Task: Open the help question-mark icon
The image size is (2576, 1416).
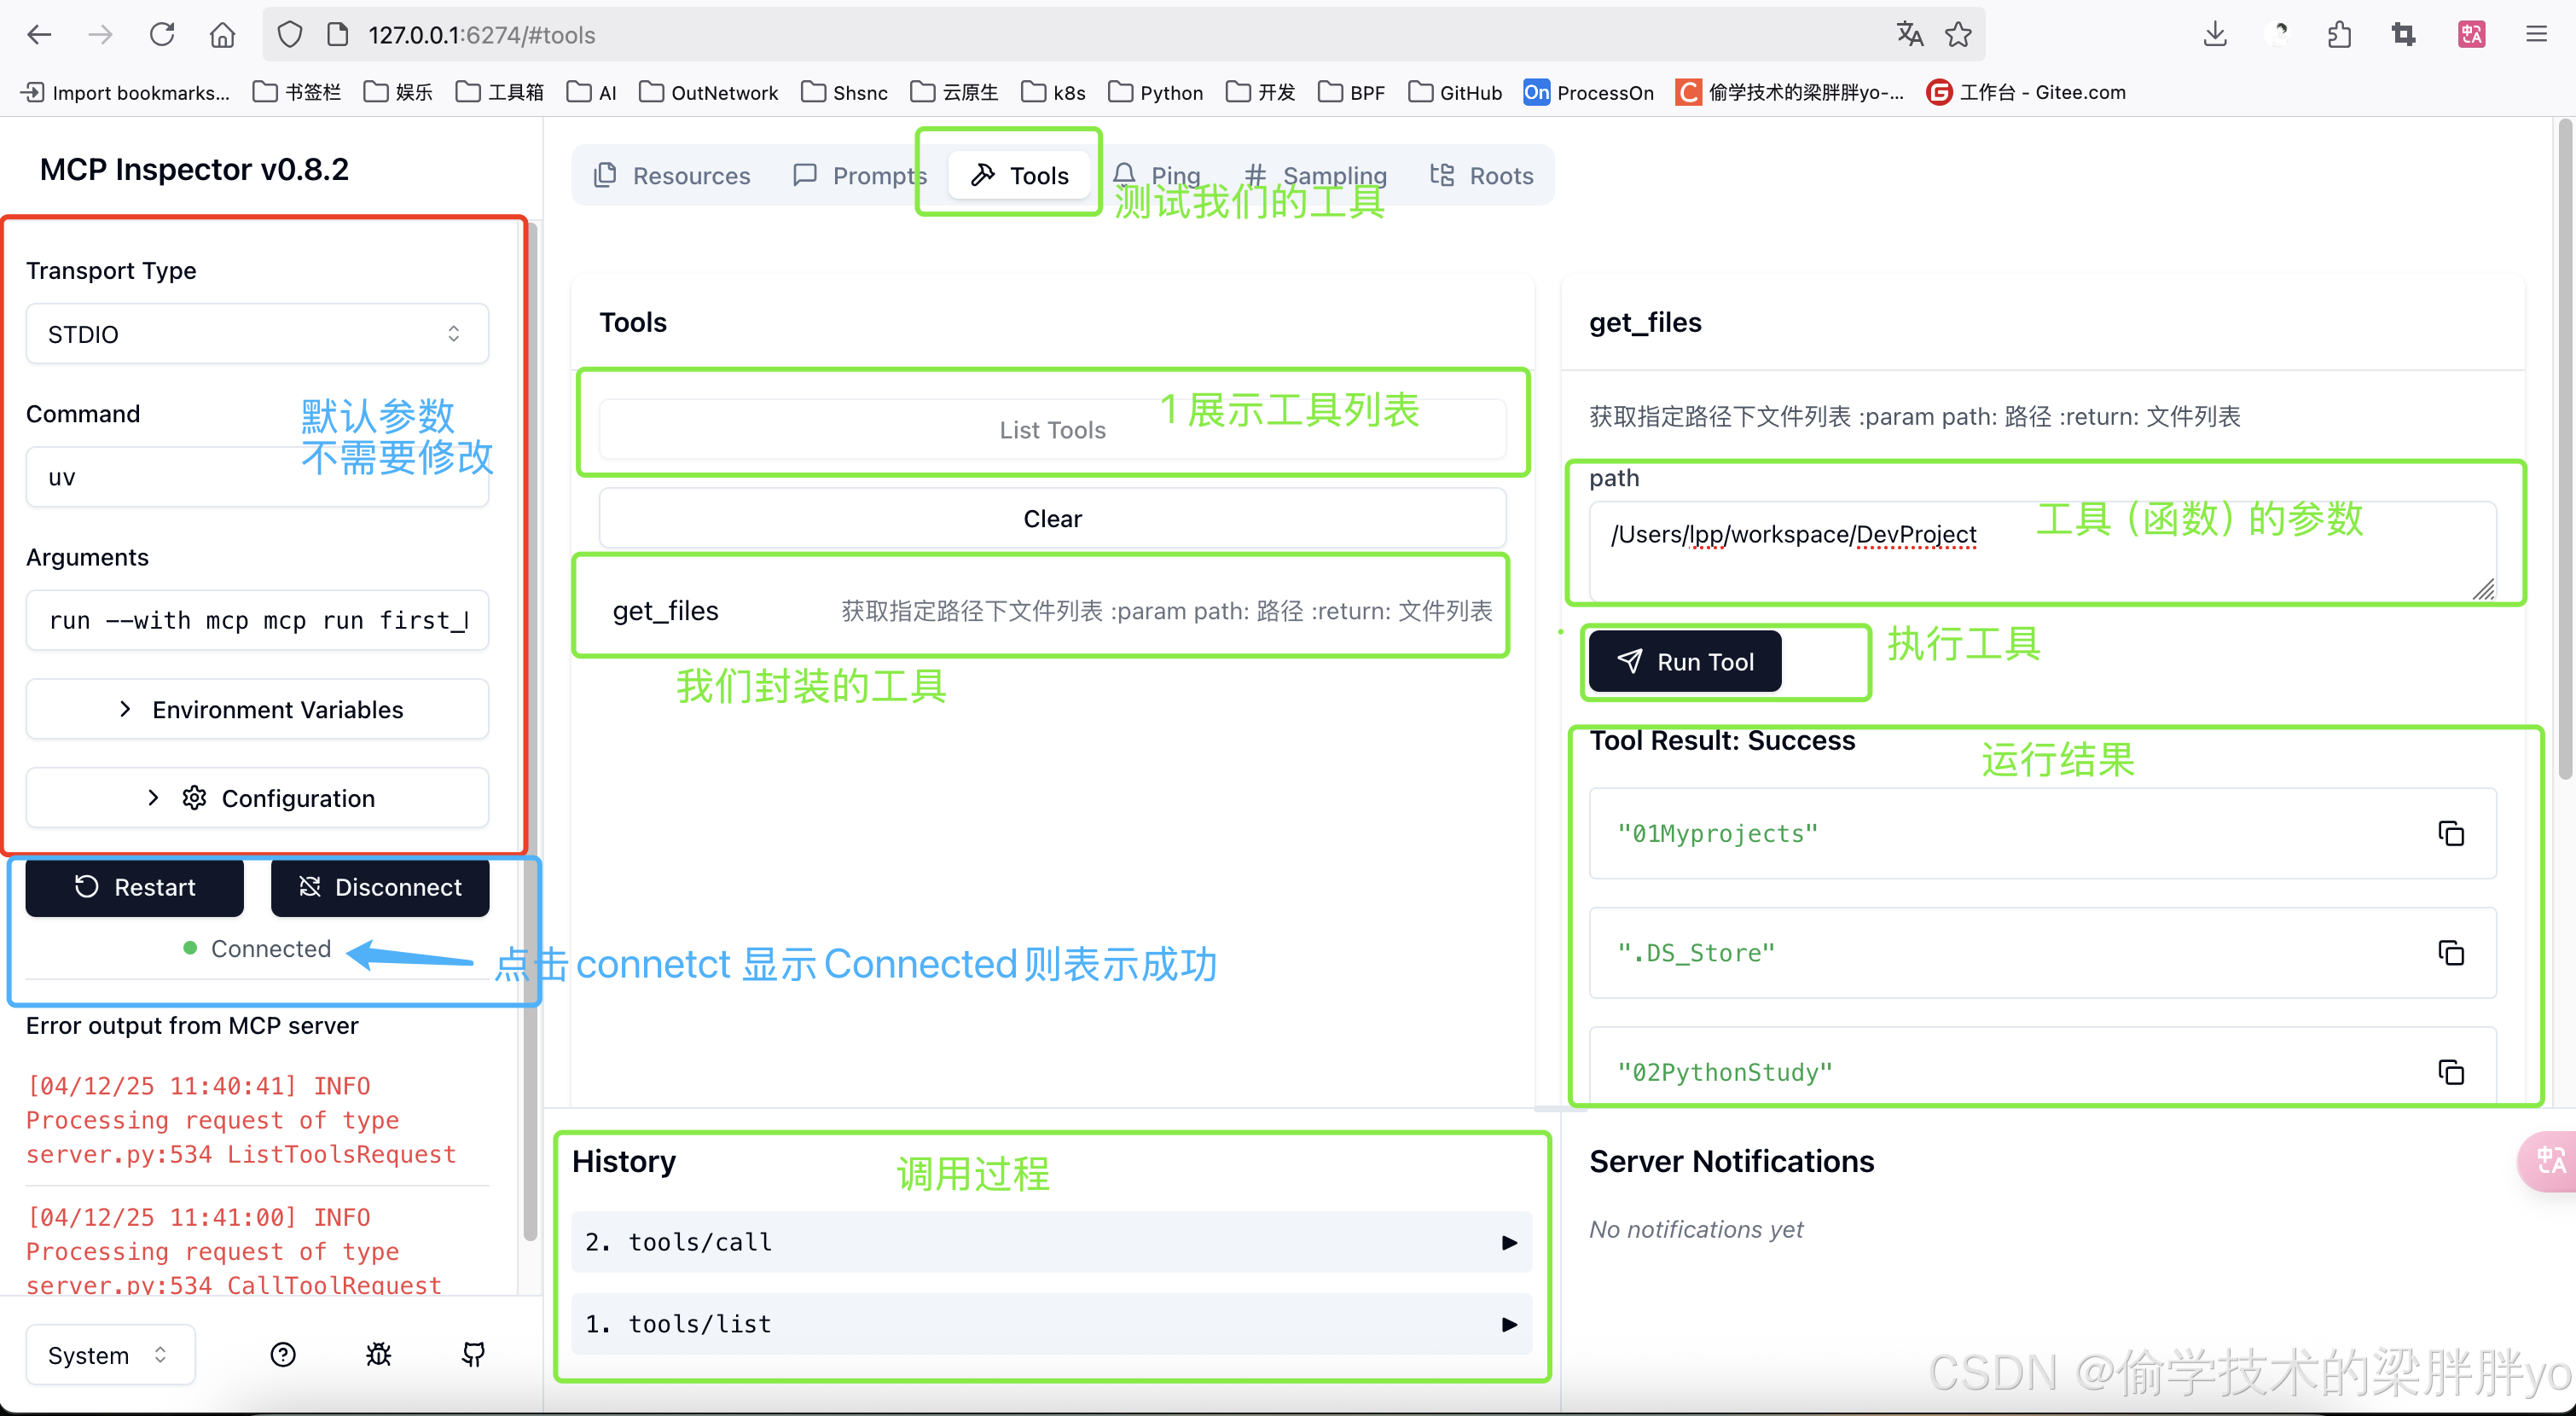Action: pos(283,1355)
